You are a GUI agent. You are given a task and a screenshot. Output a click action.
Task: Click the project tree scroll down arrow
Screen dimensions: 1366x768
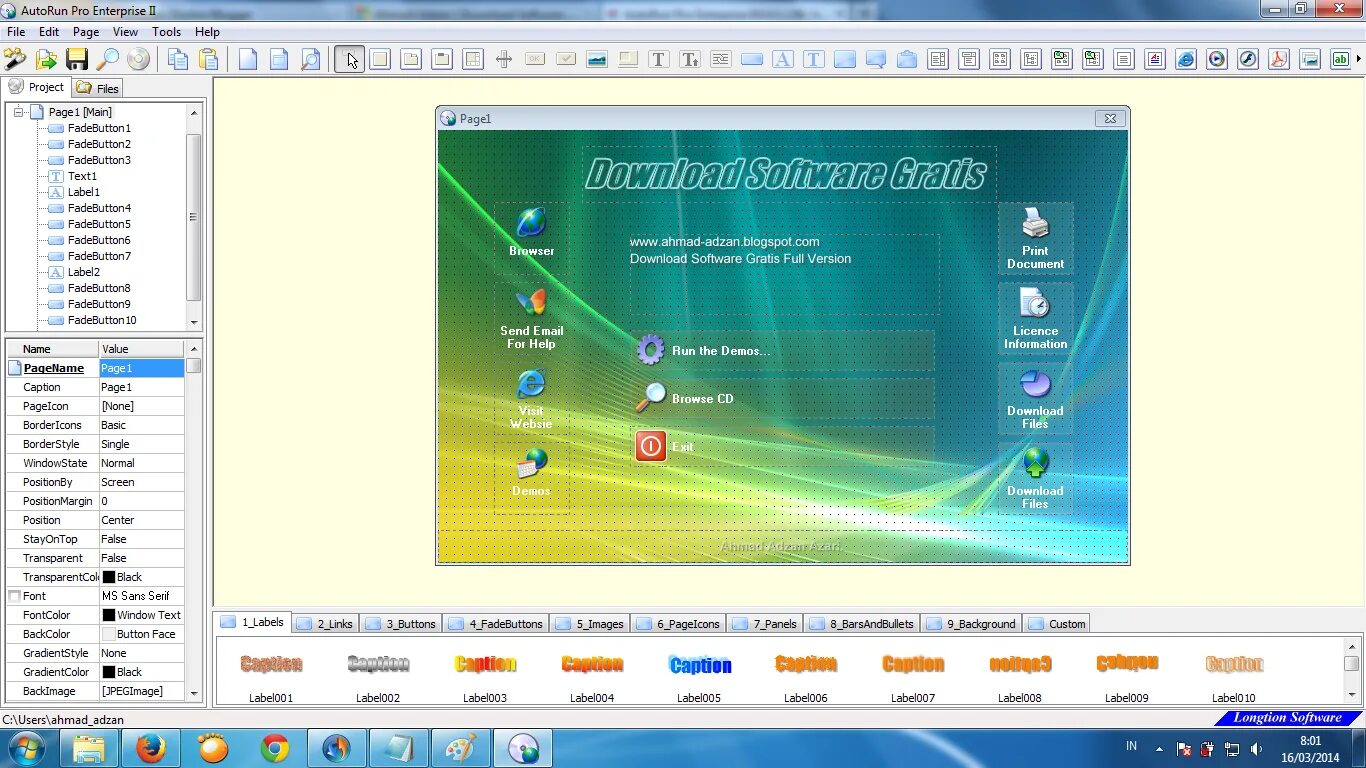(194, 323)
